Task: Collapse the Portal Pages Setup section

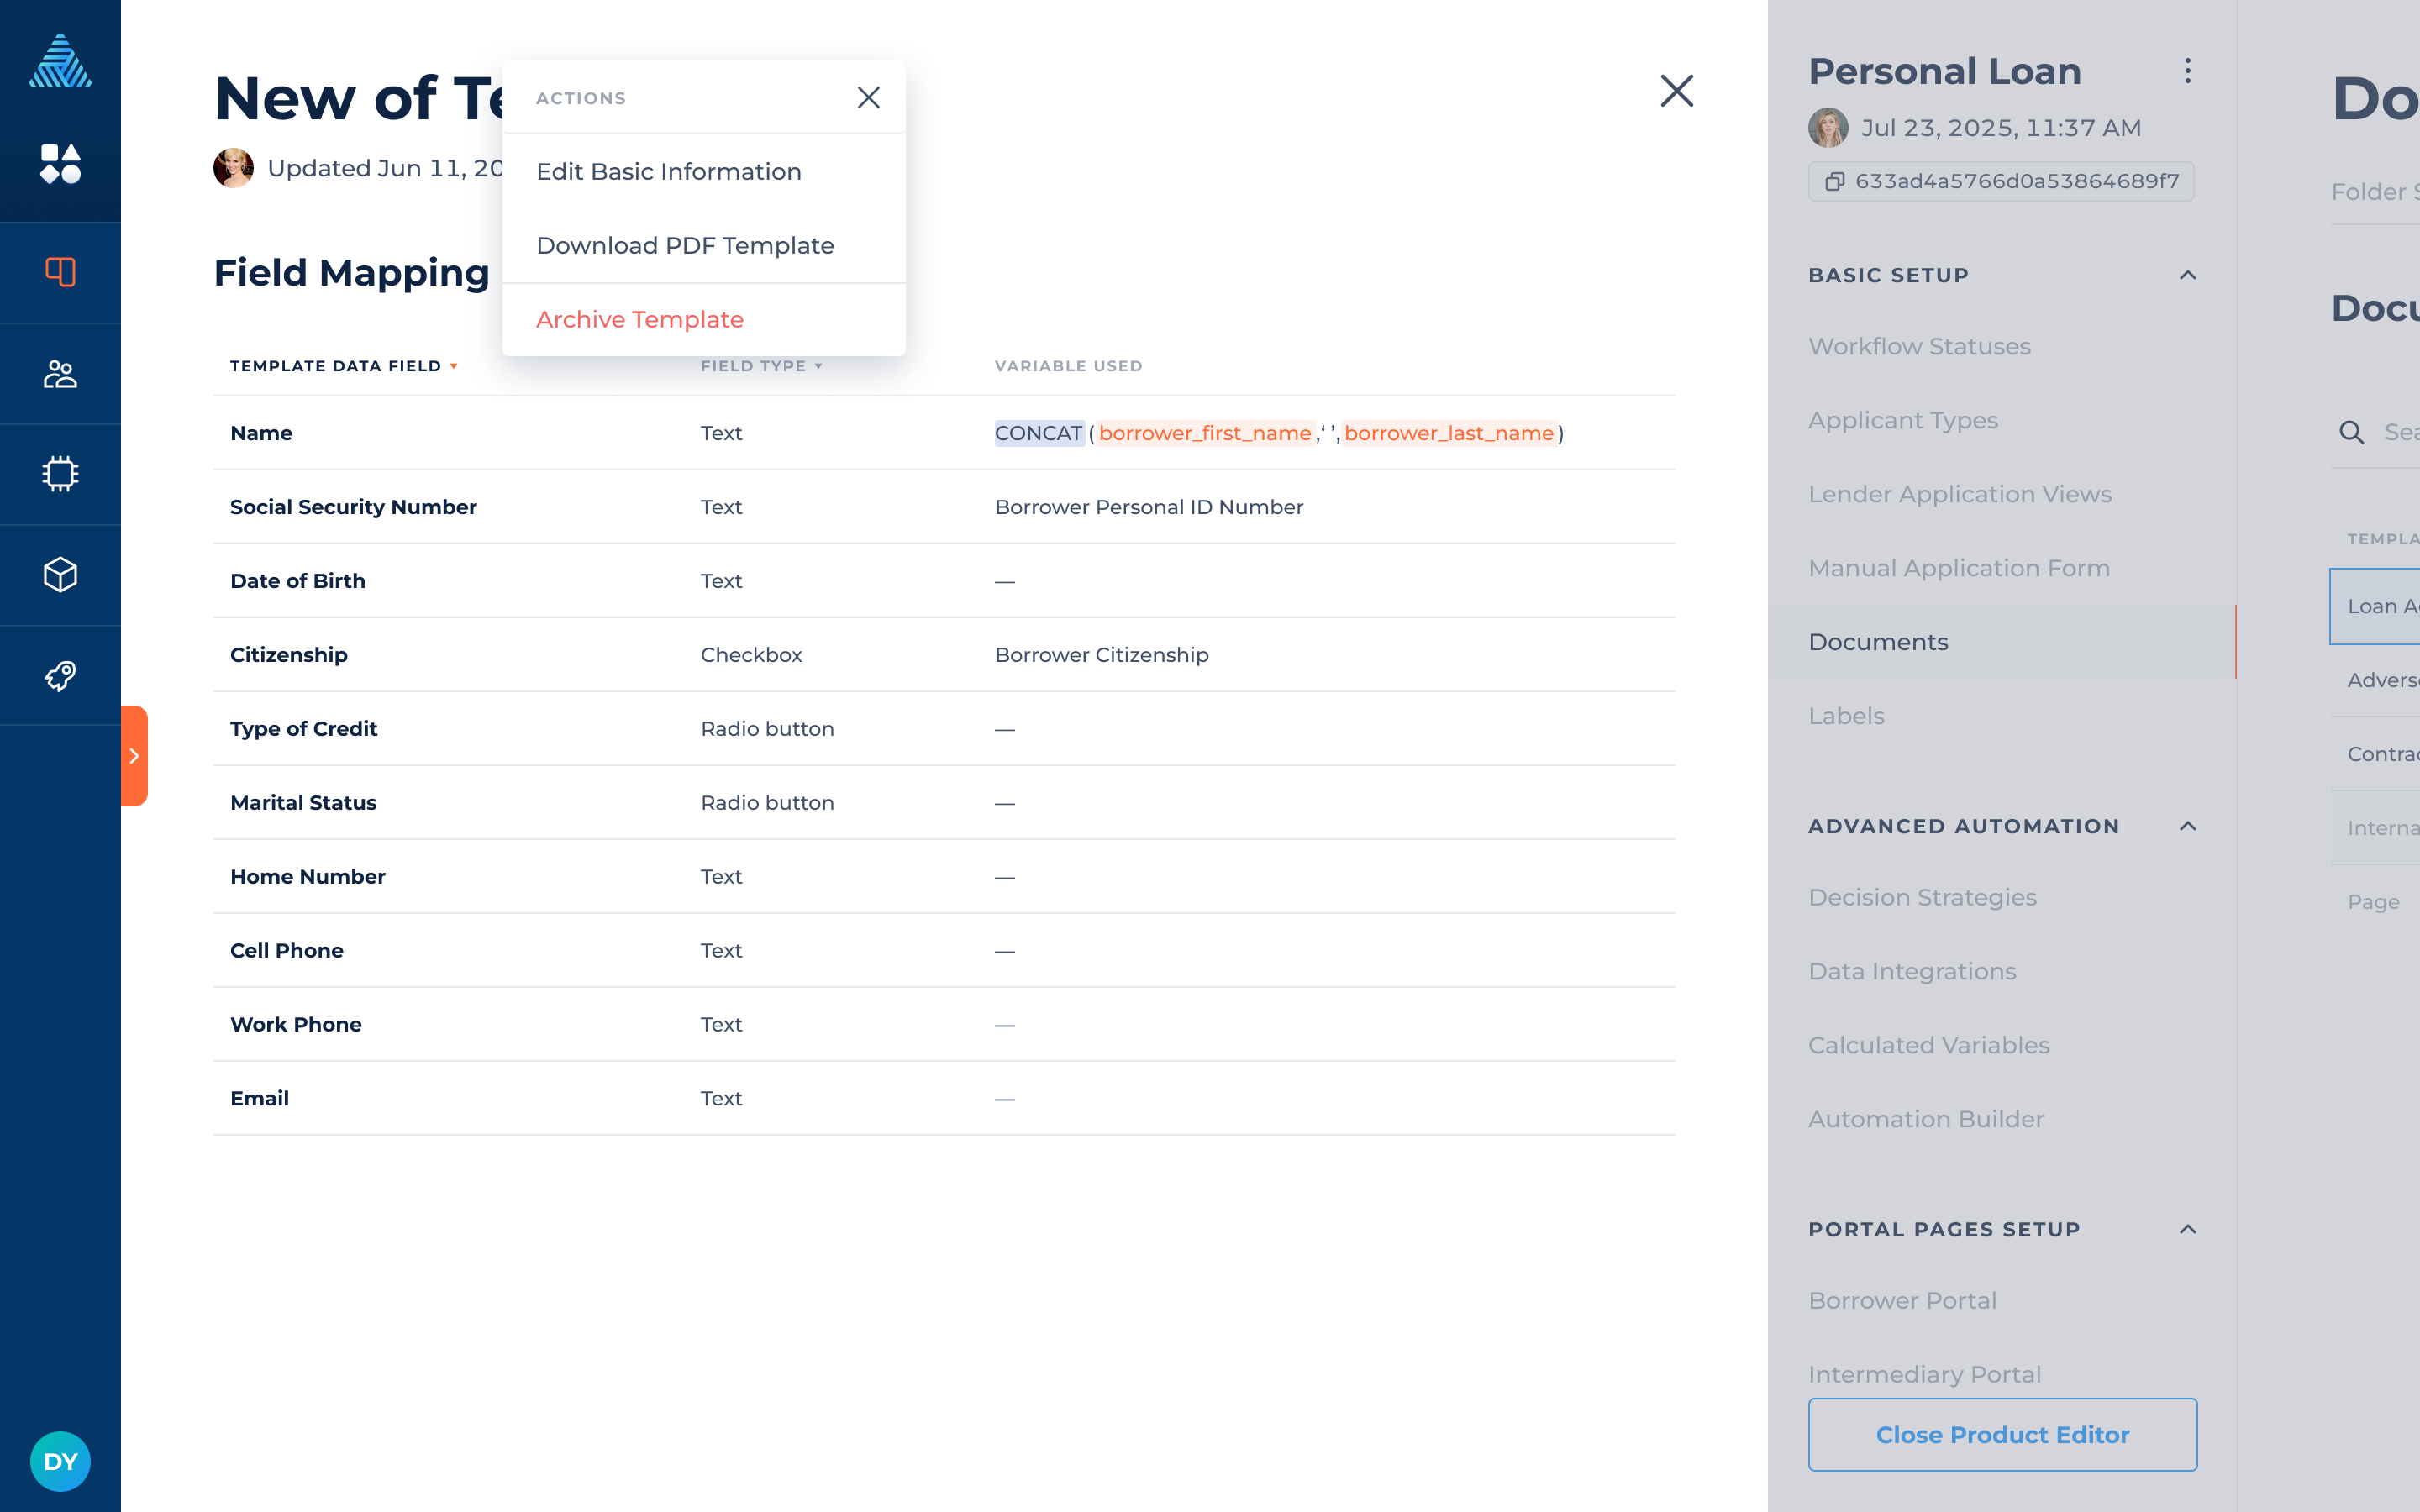Action: click(2187, 1229)
